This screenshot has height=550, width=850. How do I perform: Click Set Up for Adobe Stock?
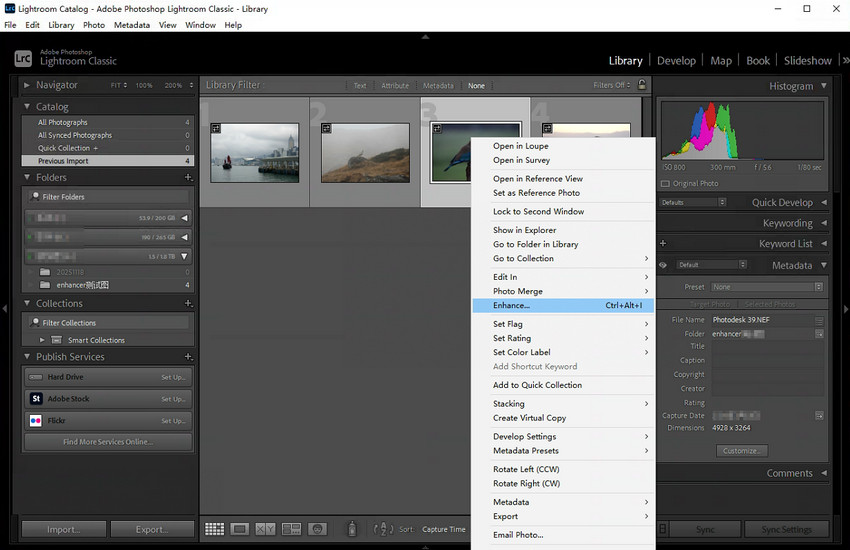(173, 399)
